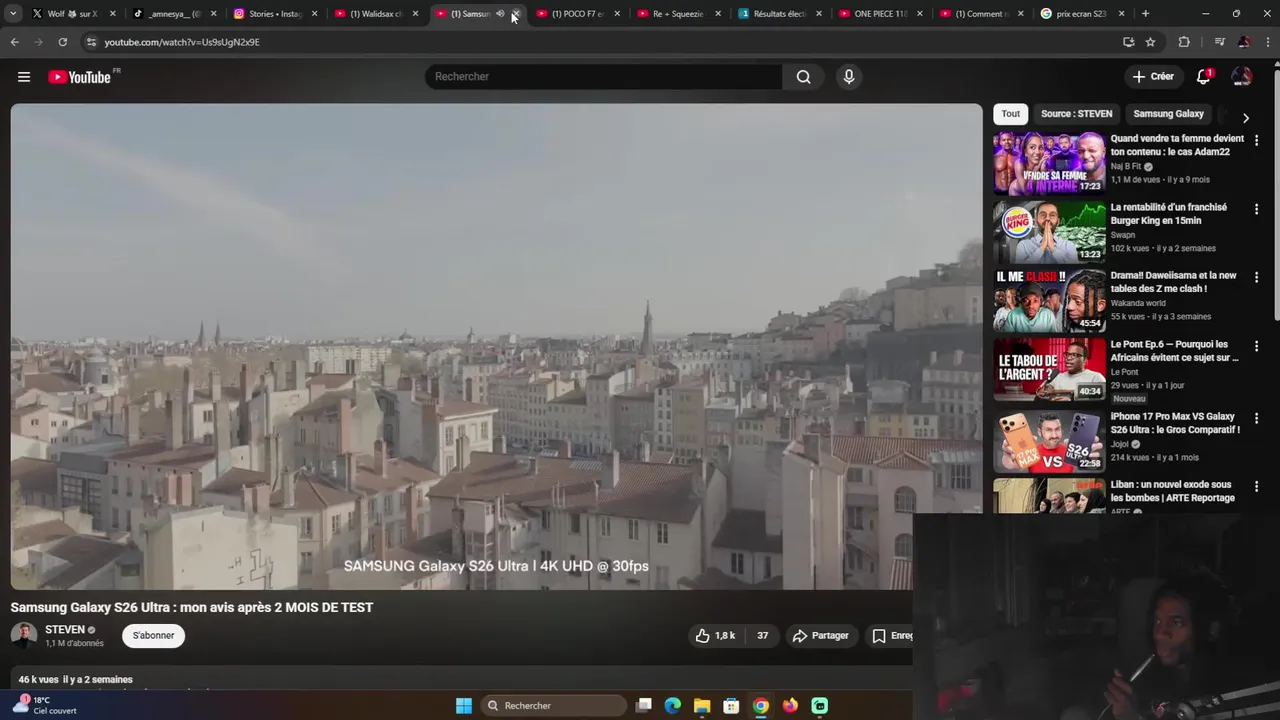Viewport: 1280px width, 720px height.
Task: Open the Adam22 video thumbnail
Action: pyautogui.click(x=1049, y=163)
